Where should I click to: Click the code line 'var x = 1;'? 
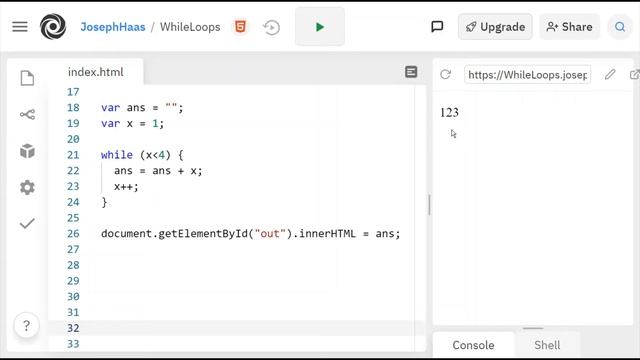point(133,123)
